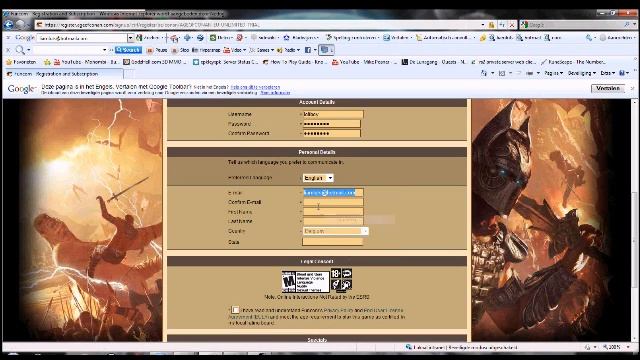Click the Google Toolbar wrench settings icon
The width and height of the screenshot is (640, 360).
click(x=589, y=38)
